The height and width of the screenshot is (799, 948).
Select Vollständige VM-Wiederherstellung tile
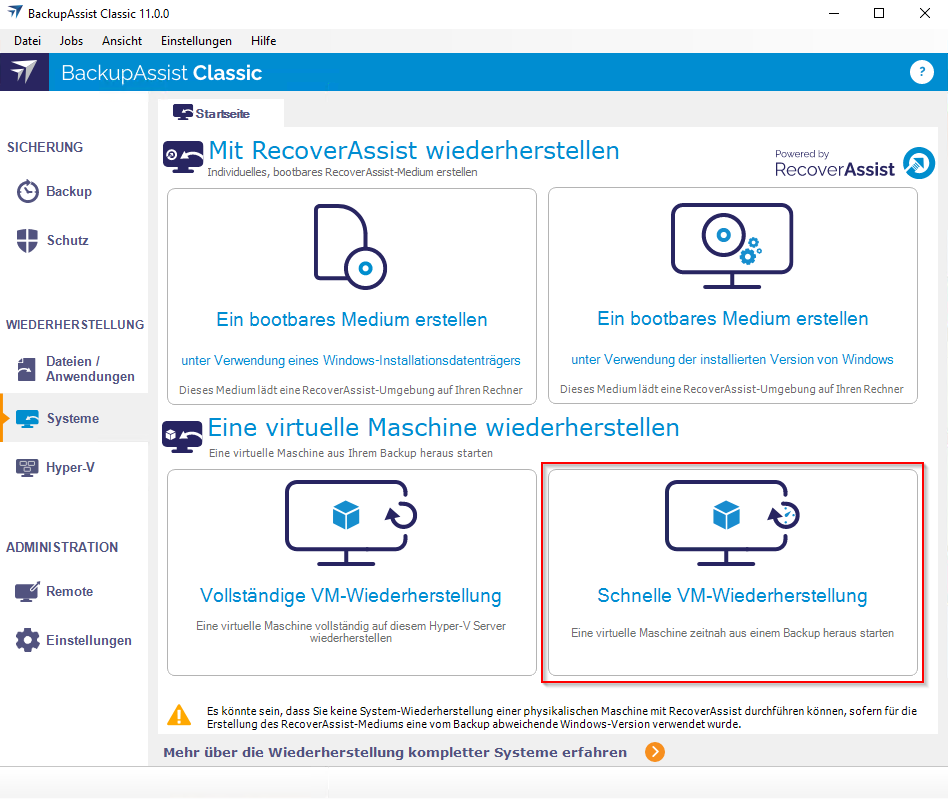point(351,573)
